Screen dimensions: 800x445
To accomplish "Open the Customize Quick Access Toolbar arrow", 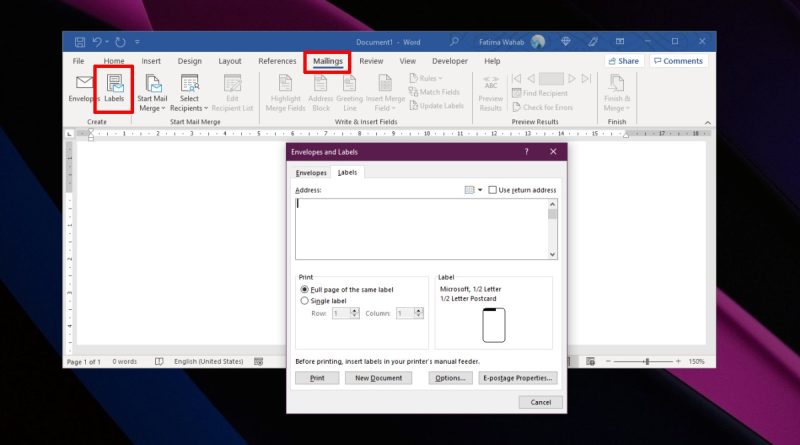I will coord(137,42).
